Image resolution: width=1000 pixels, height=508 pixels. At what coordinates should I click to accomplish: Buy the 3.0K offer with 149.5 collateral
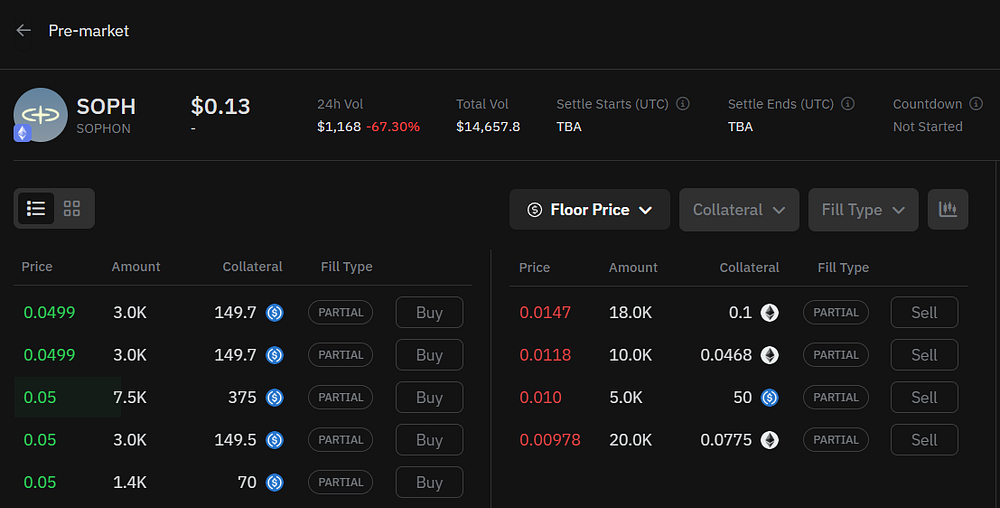(429, 440)
